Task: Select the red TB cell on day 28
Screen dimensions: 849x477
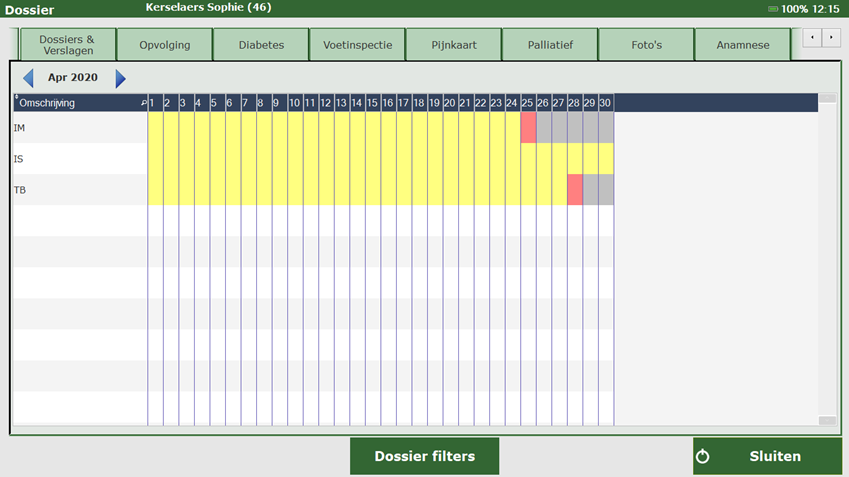Action: click(x=575, y=190)
